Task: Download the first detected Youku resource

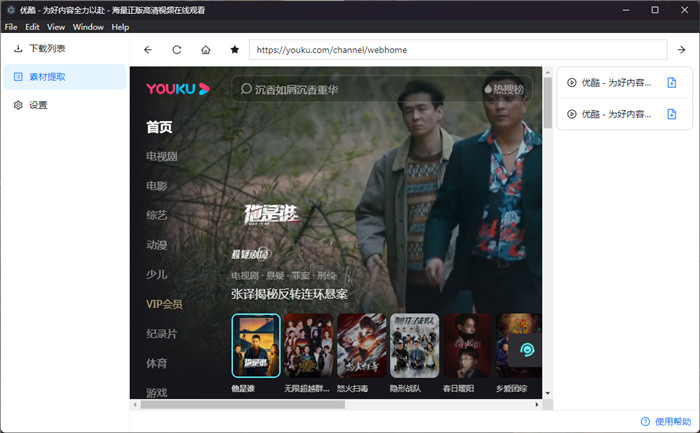Action: tap(672, 83)
